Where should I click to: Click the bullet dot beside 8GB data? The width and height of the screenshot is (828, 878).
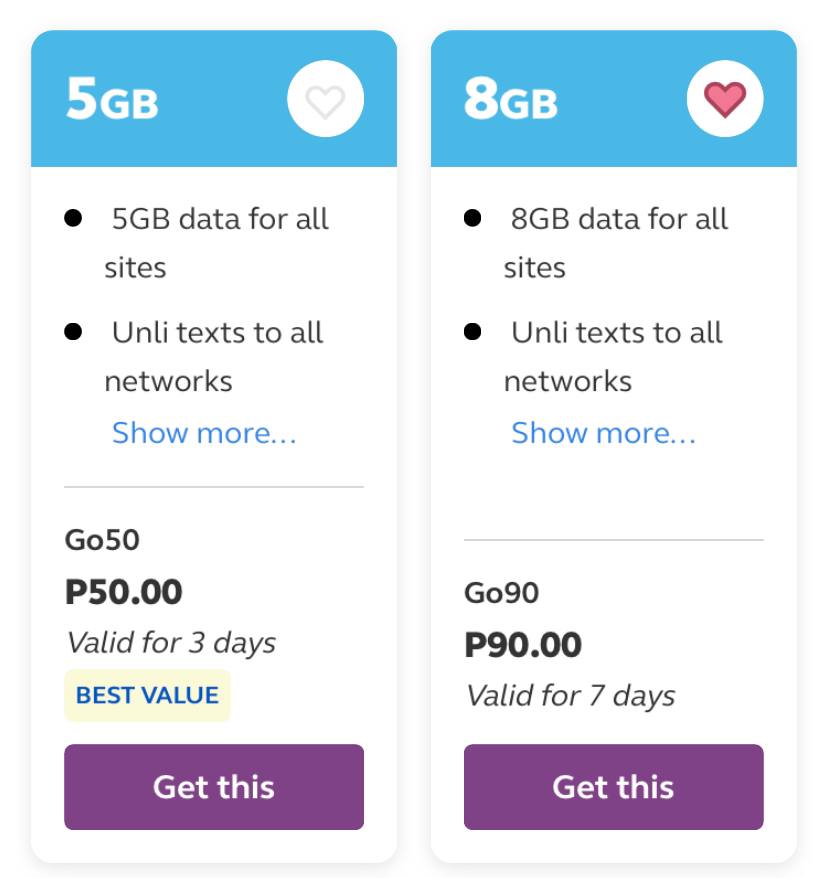pyautogui.click(x=473, y=218)
